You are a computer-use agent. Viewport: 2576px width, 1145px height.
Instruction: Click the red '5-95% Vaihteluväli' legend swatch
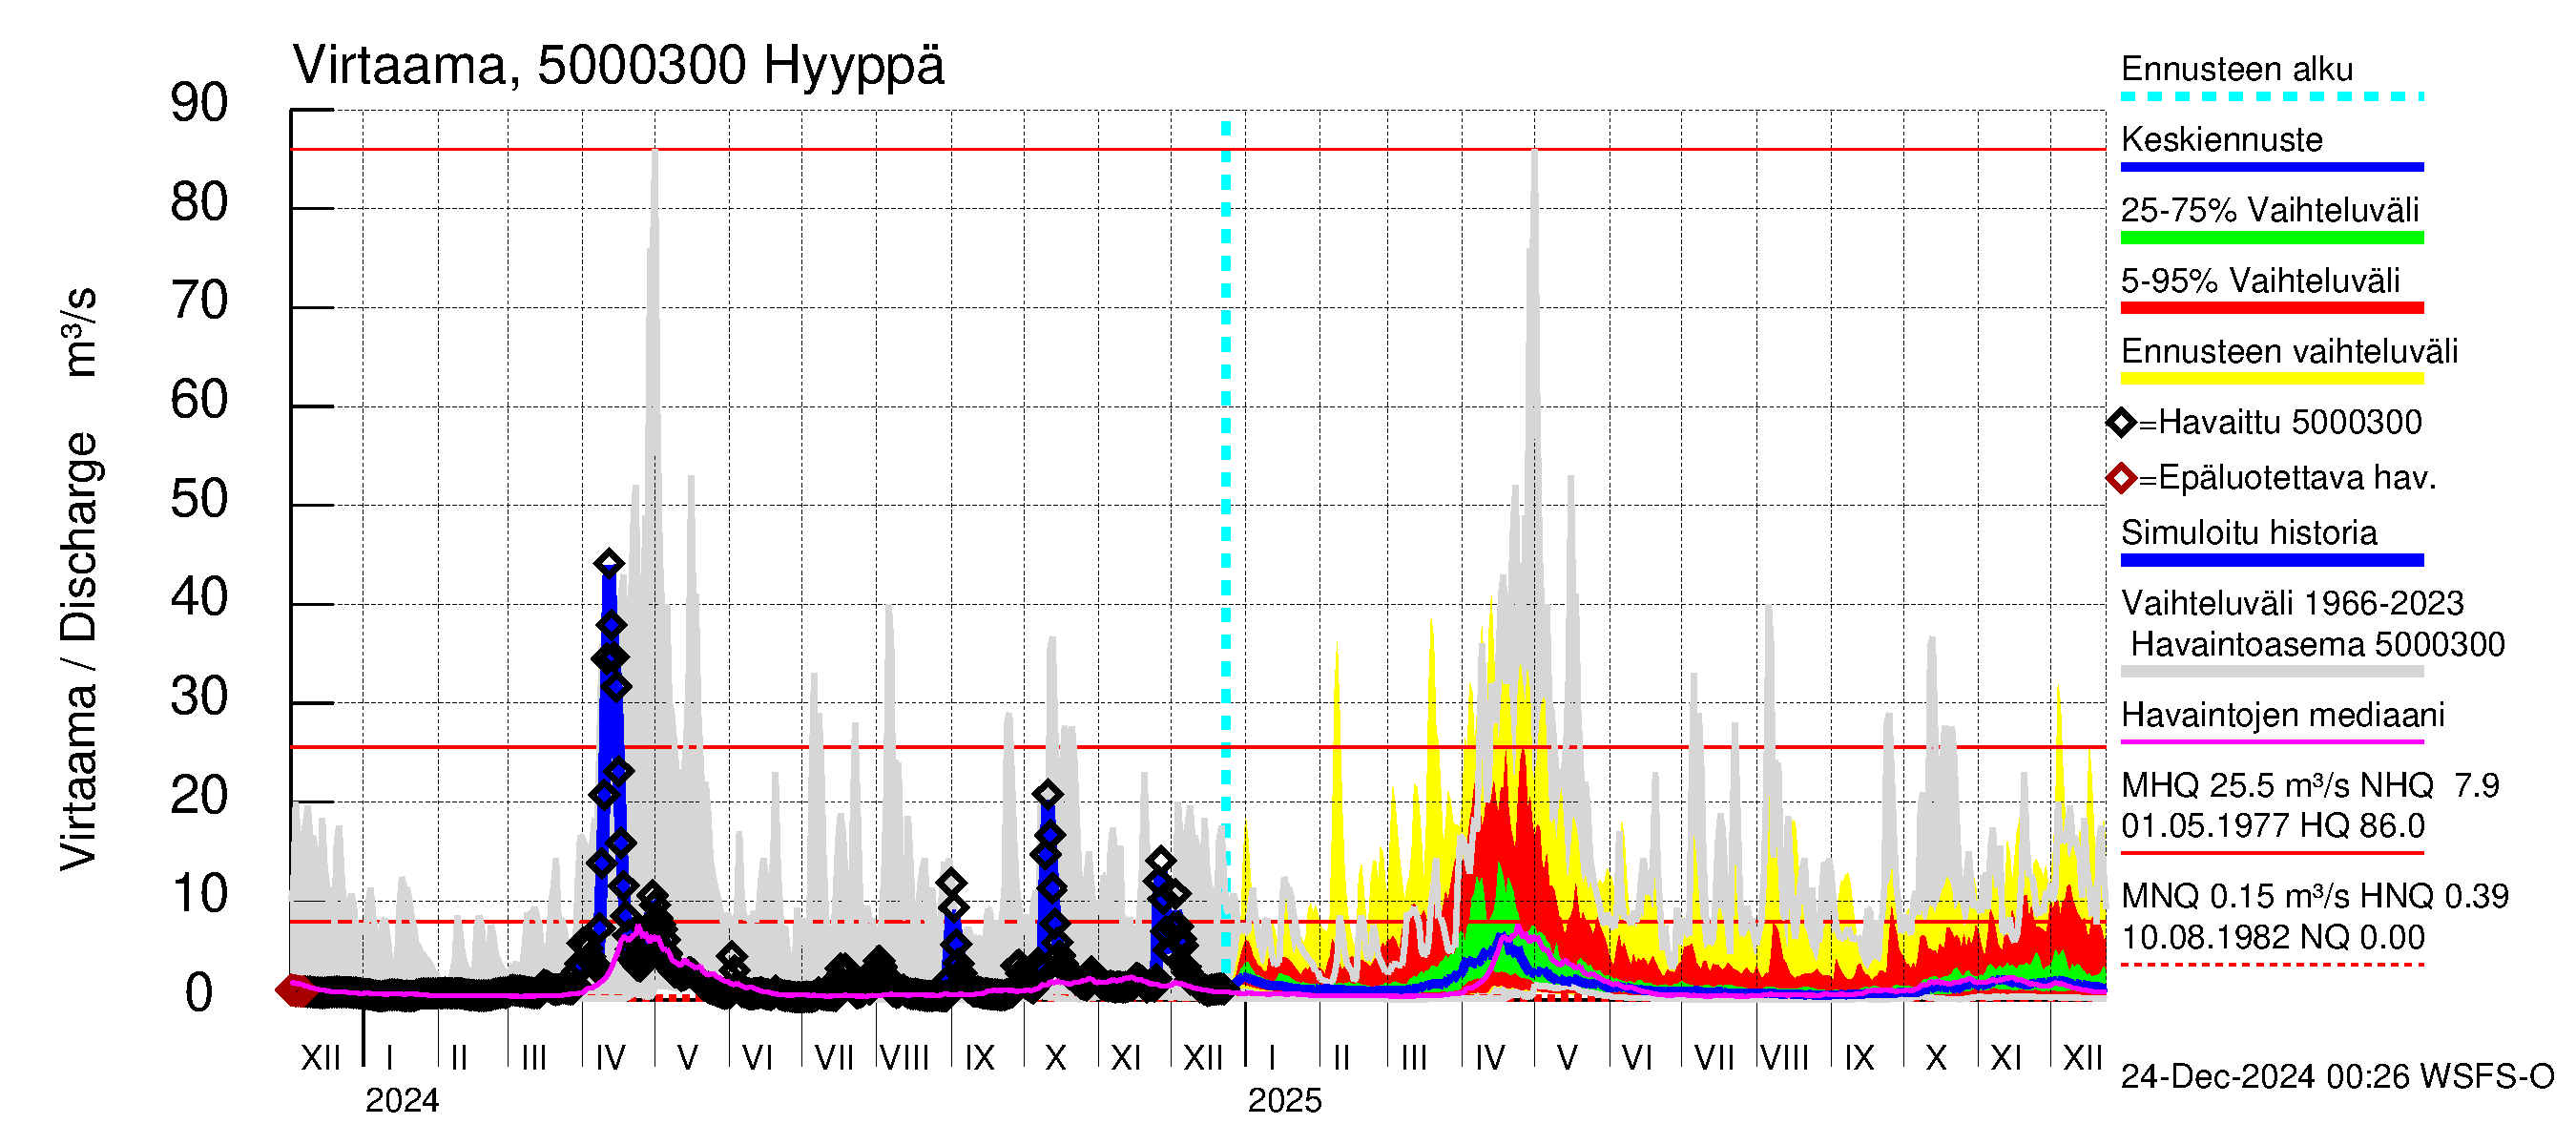coord(2271,308)
